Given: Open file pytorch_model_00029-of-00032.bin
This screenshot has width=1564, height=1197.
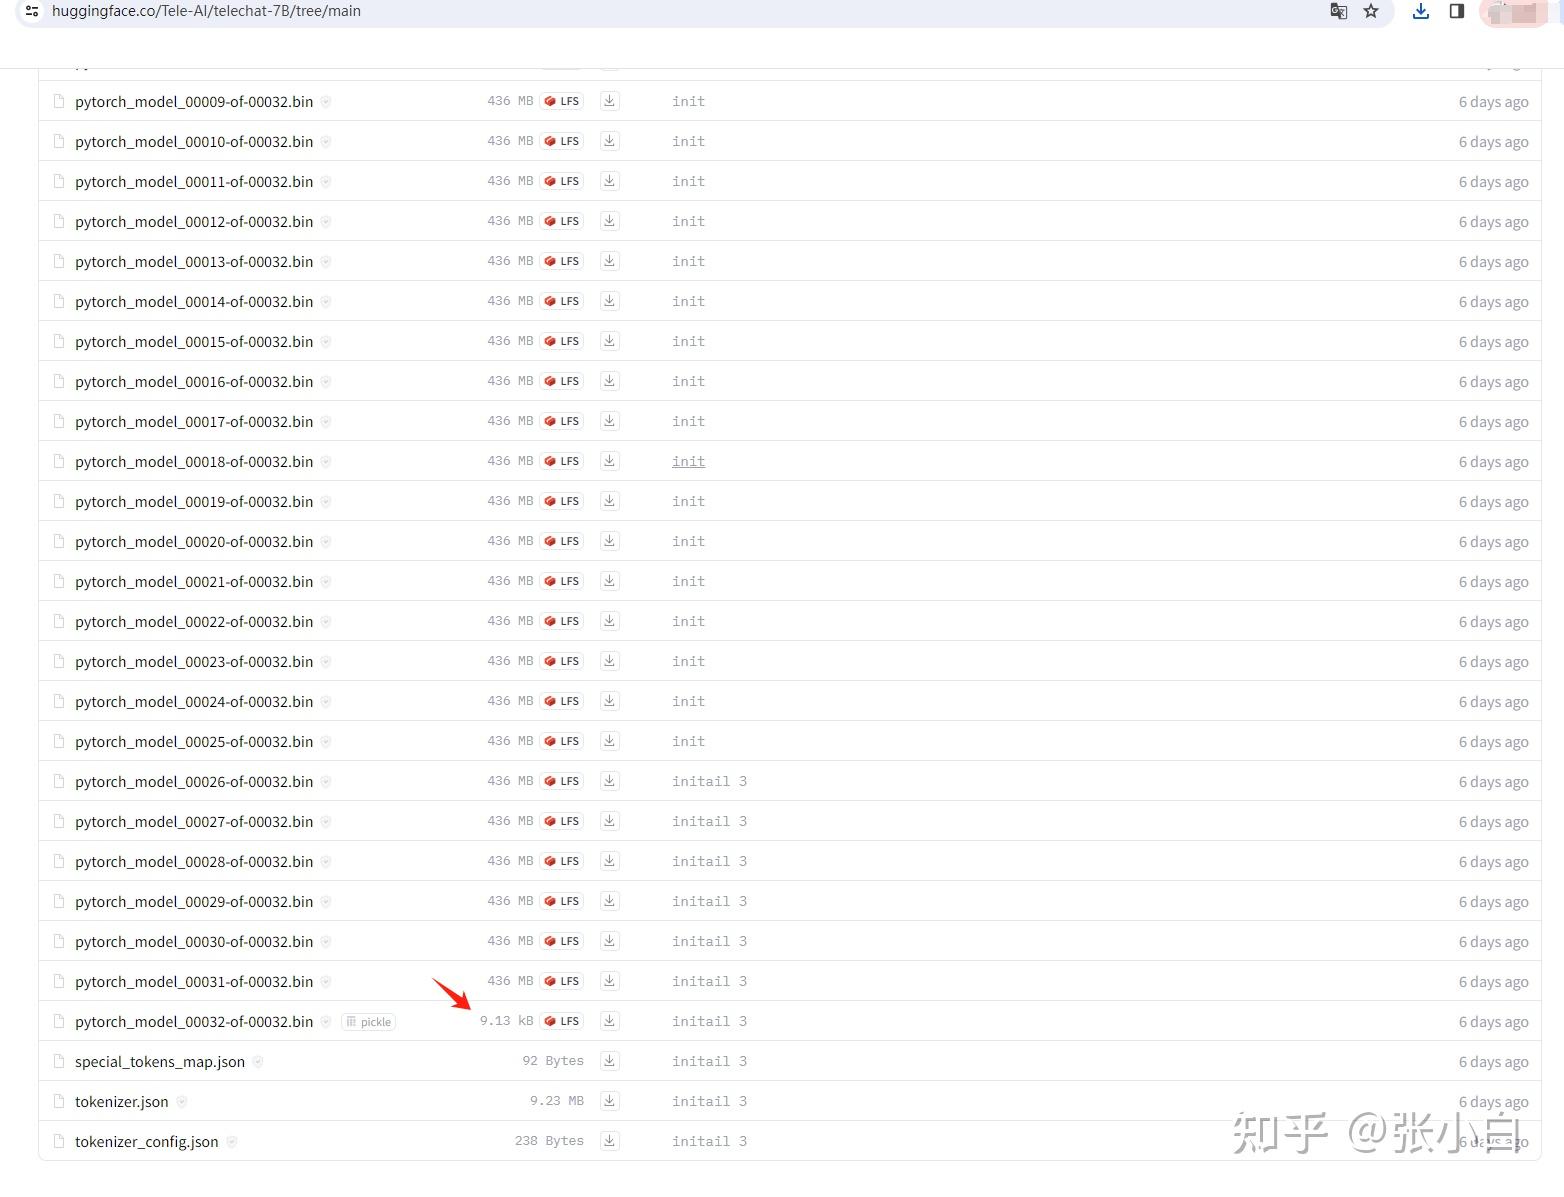Looking at the screenshot, I should [194, 902].
